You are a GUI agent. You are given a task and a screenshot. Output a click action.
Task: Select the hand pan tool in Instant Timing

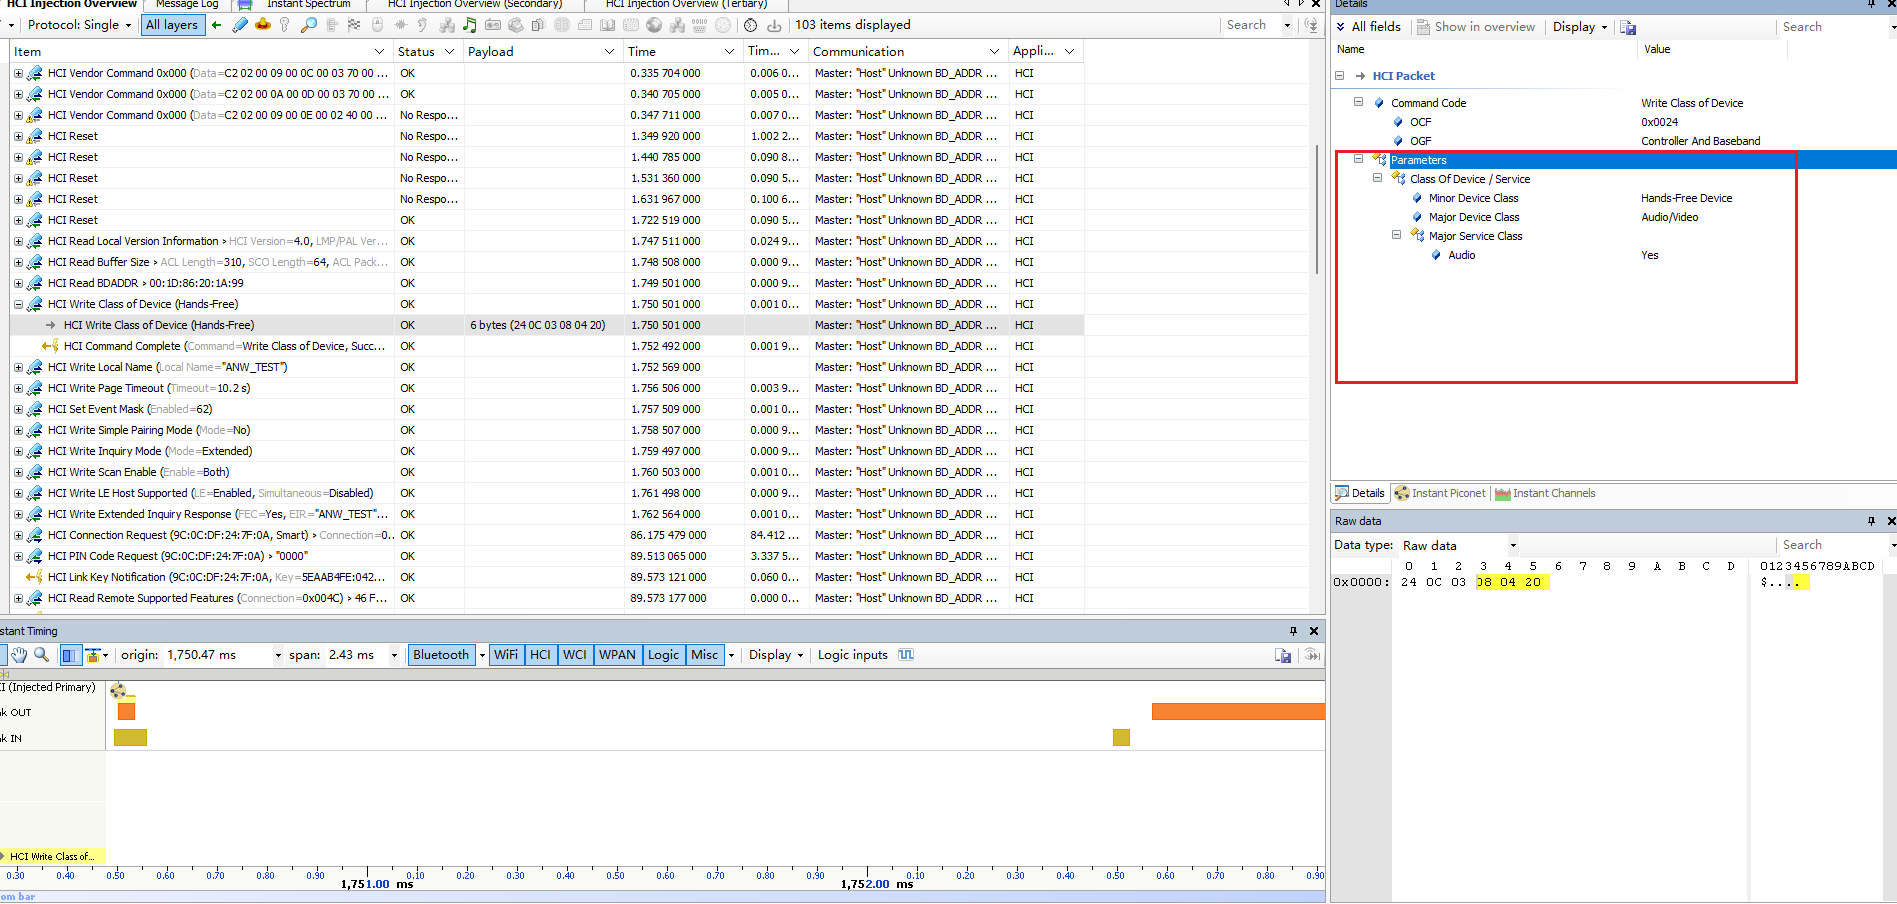click(x=19, y=655)
